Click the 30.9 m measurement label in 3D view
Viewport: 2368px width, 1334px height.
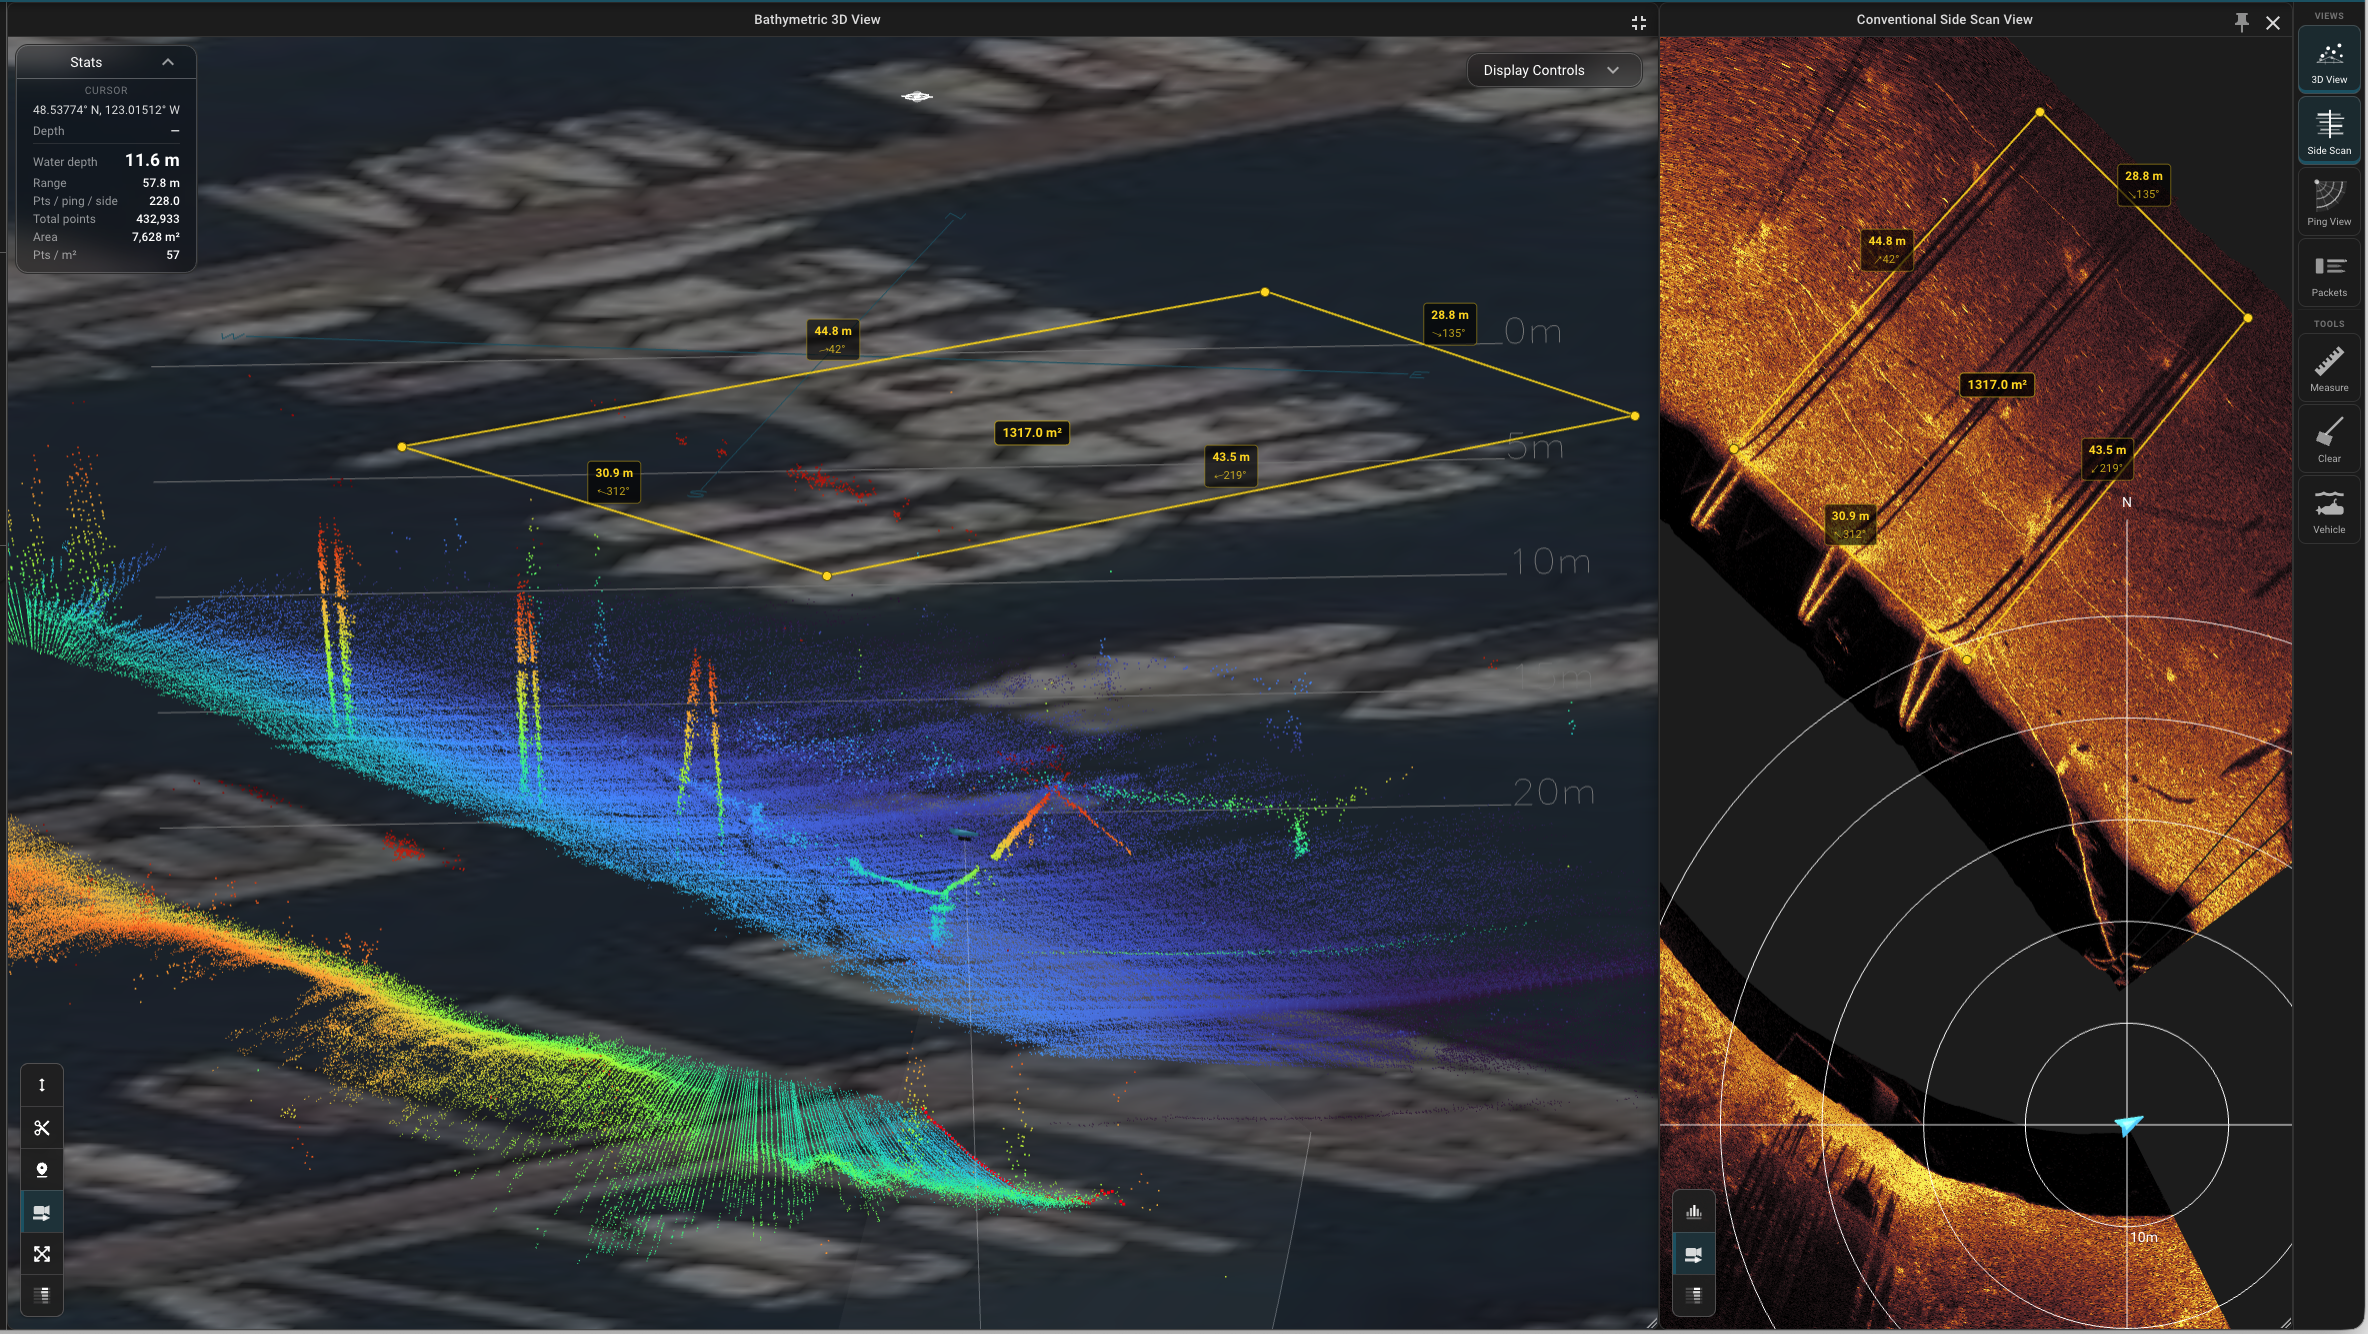614,482
